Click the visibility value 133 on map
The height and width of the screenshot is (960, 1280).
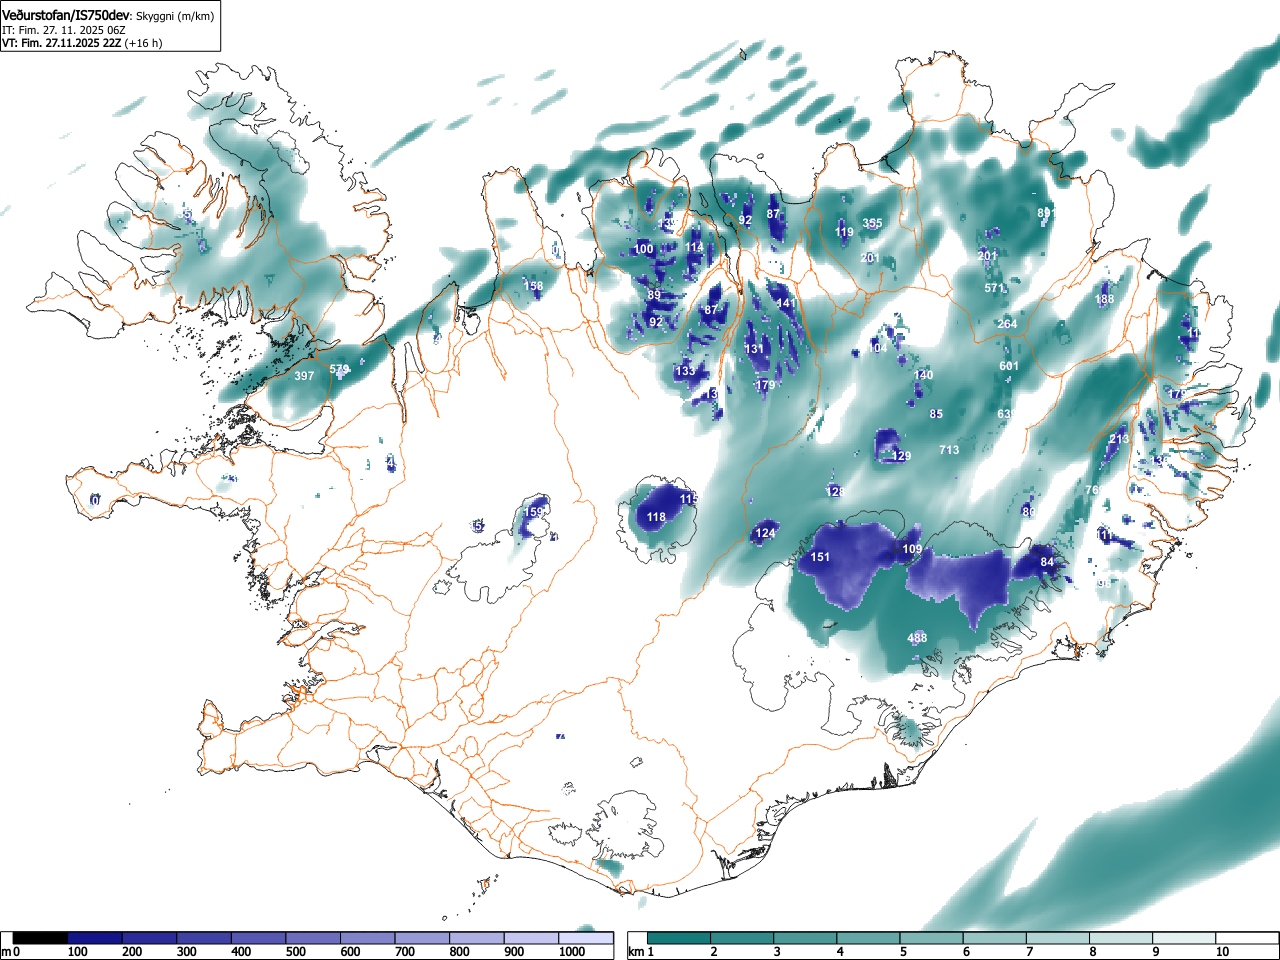click(684, 371)
